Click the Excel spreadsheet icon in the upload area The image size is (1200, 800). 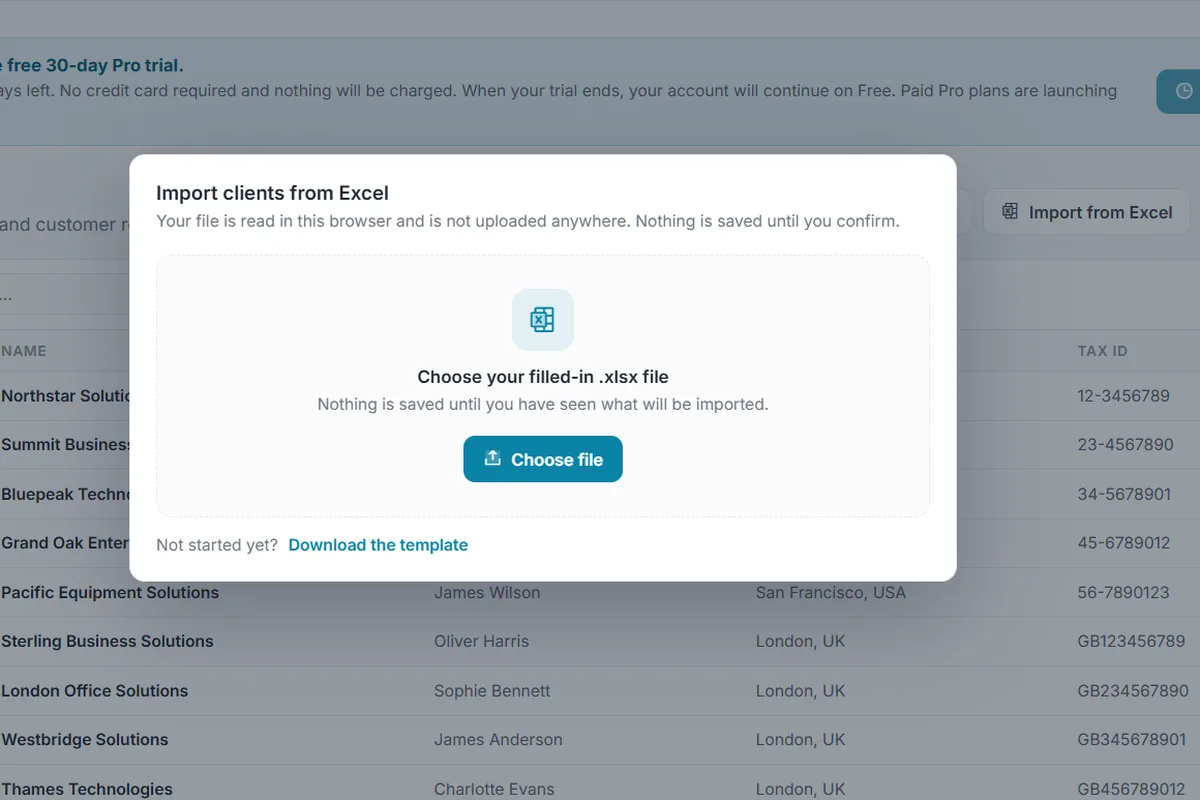tap(543, 320)
